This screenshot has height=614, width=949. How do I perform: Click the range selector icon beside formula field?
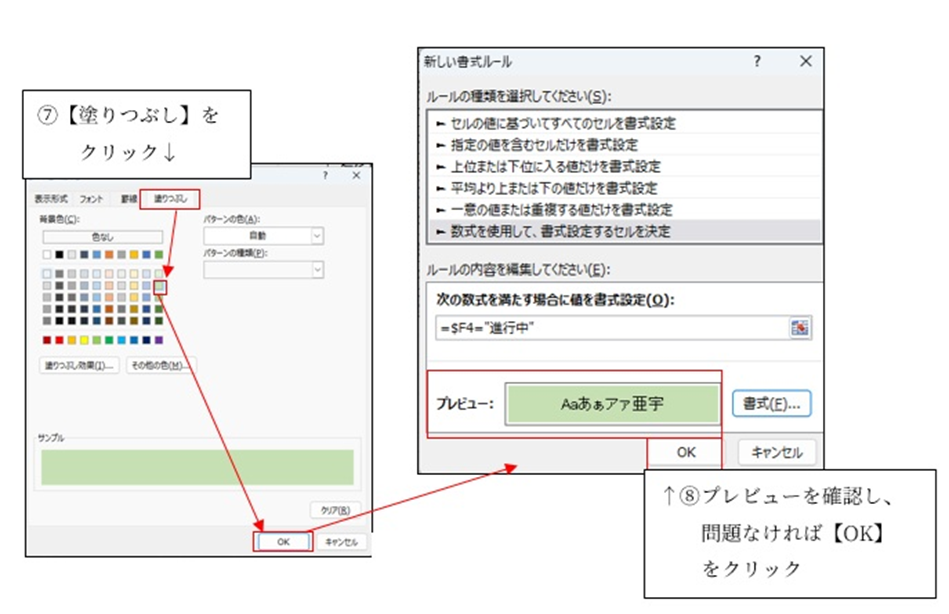point(799,328)
